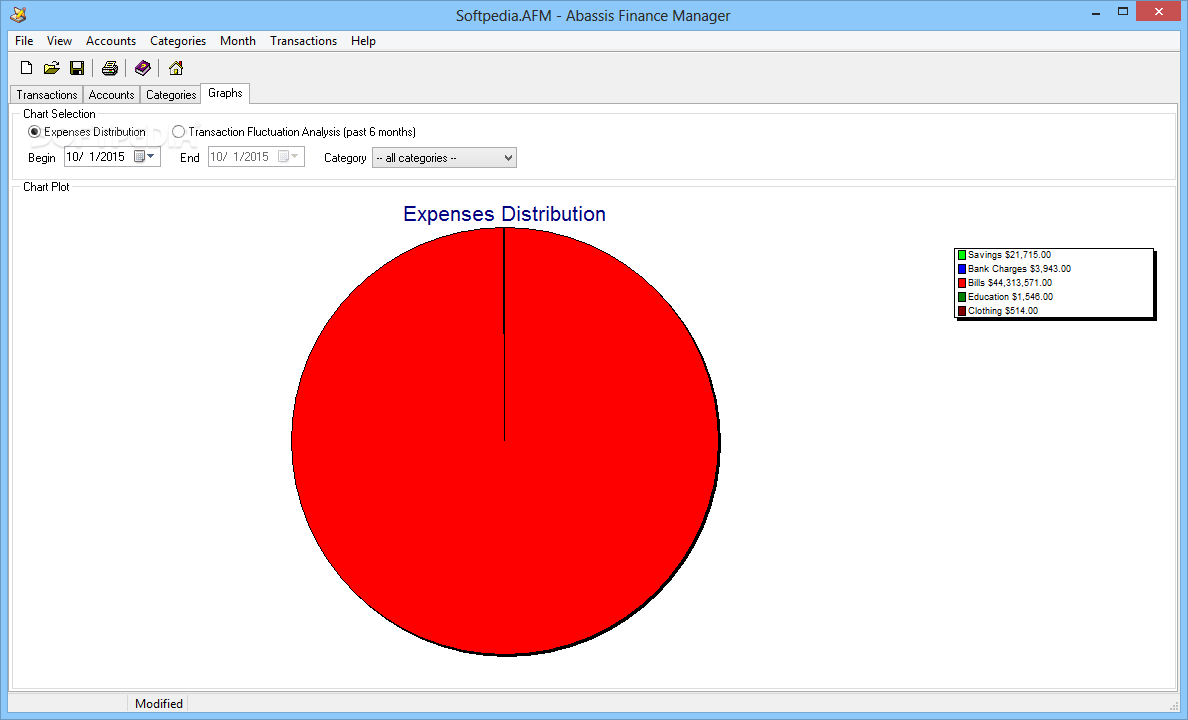Viewport: 1188px width, 720px height.
Task: Click the Bills red legend swatch
Action: (961, 283)
